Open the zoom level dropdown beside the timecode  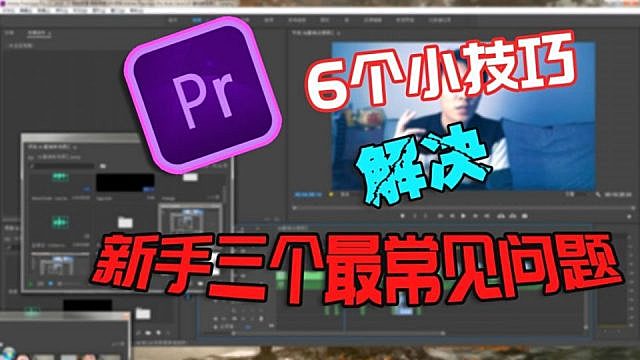point(346,195)
